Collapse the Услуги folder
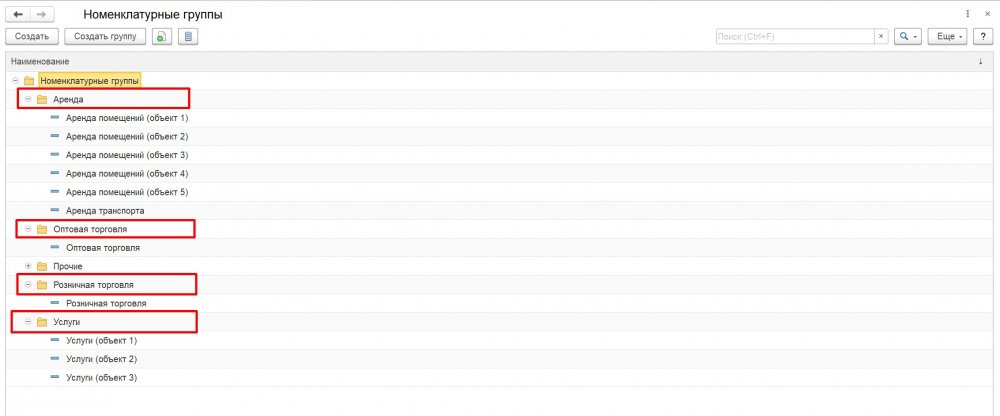1000x416 pixels. coord(28,322)
